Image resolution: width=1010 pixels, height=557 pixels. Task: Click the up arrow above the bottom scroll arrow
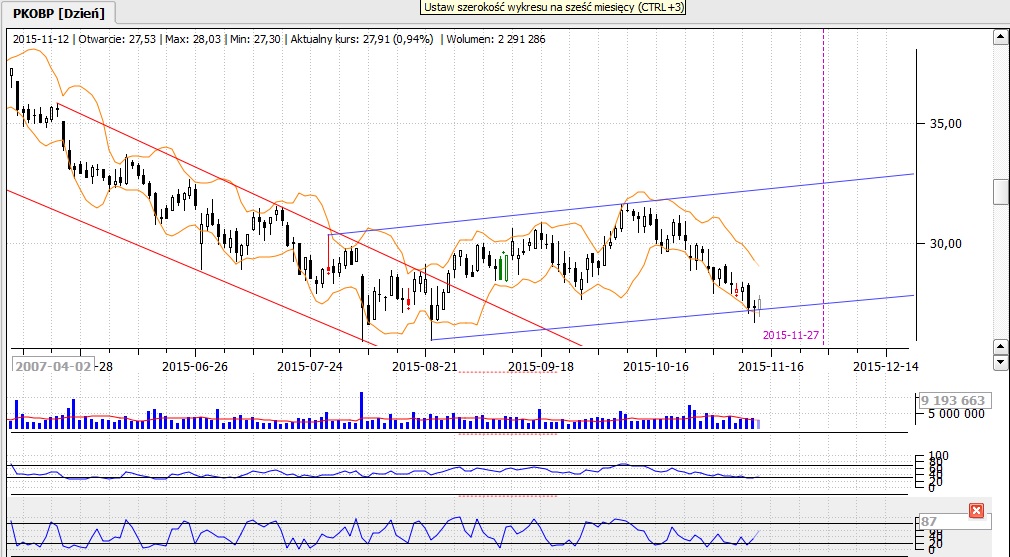[999, 345]
